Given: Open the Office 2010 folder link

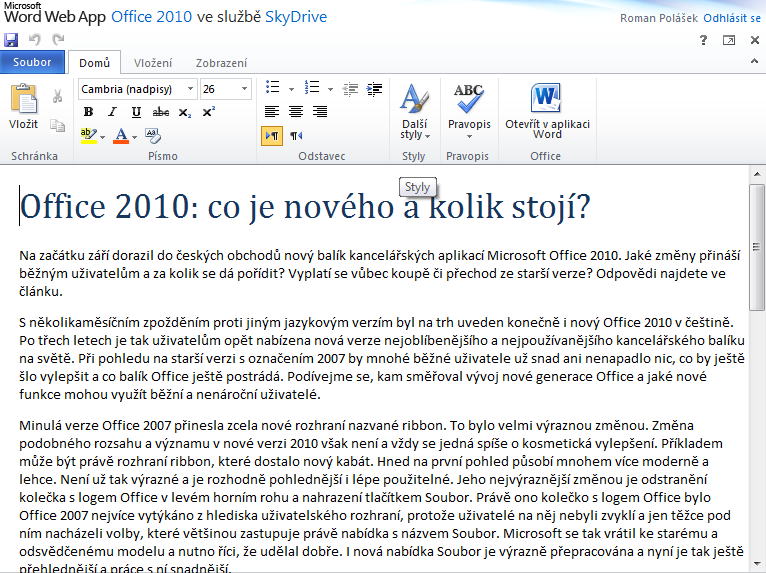Looking at the screenshot, I should (151, 17).
